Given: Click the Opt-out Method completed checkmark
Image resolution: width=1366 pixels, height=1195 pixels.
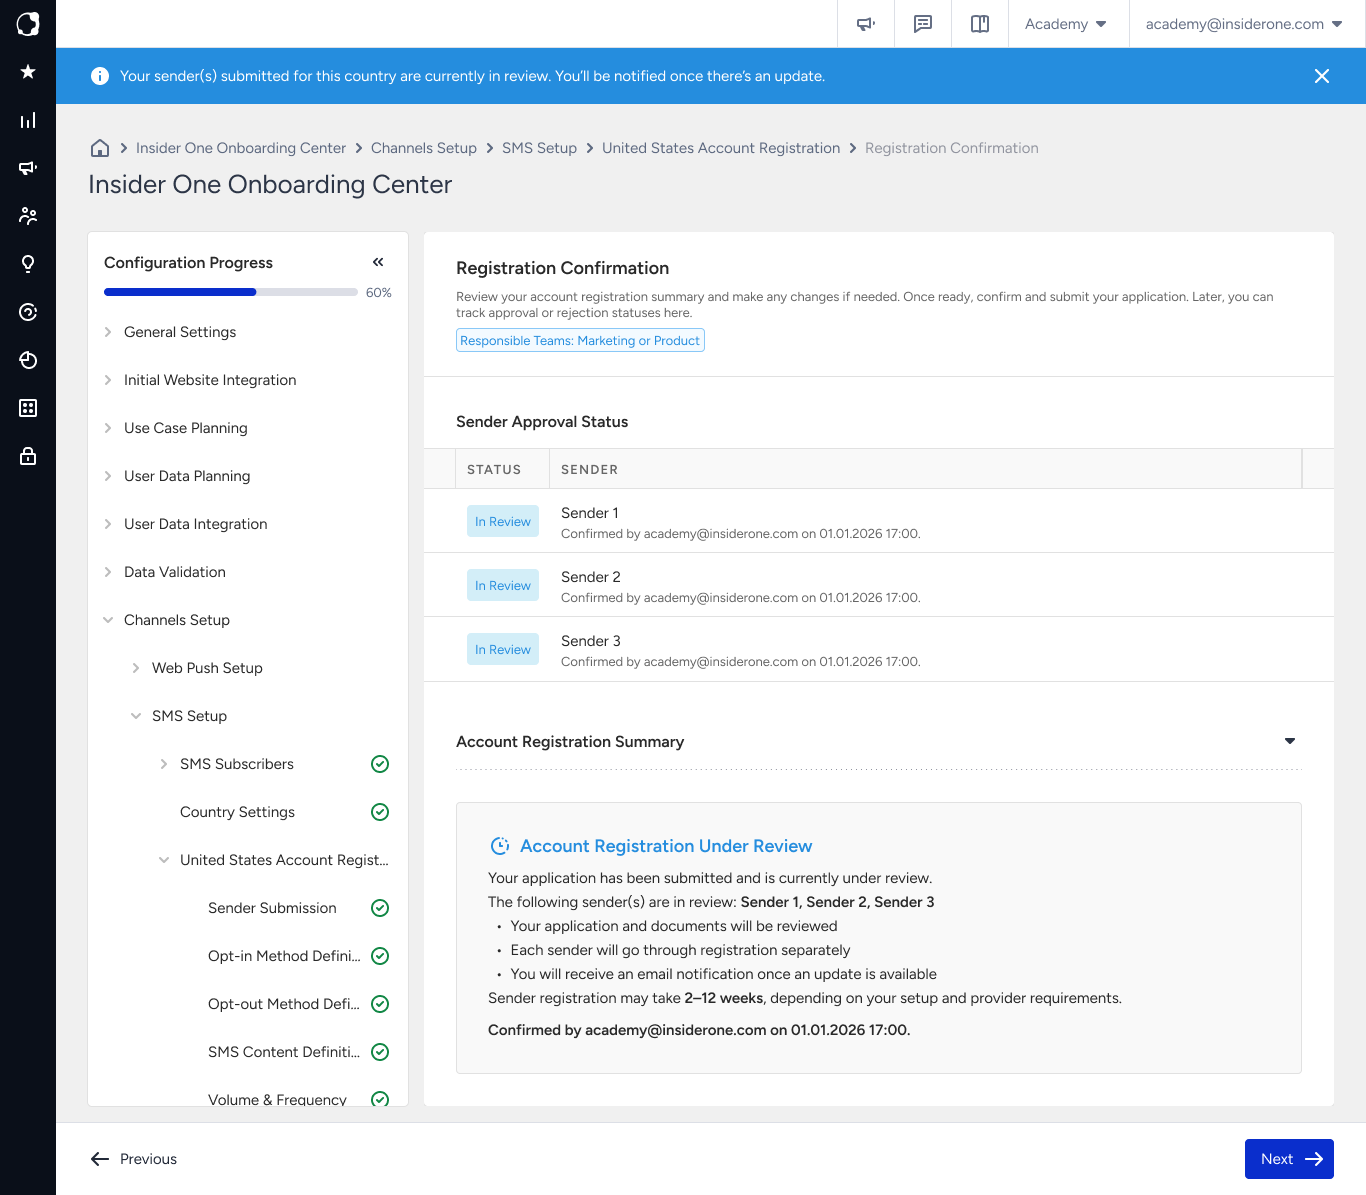Looking at the screenshot, I should click(380, 1004).
